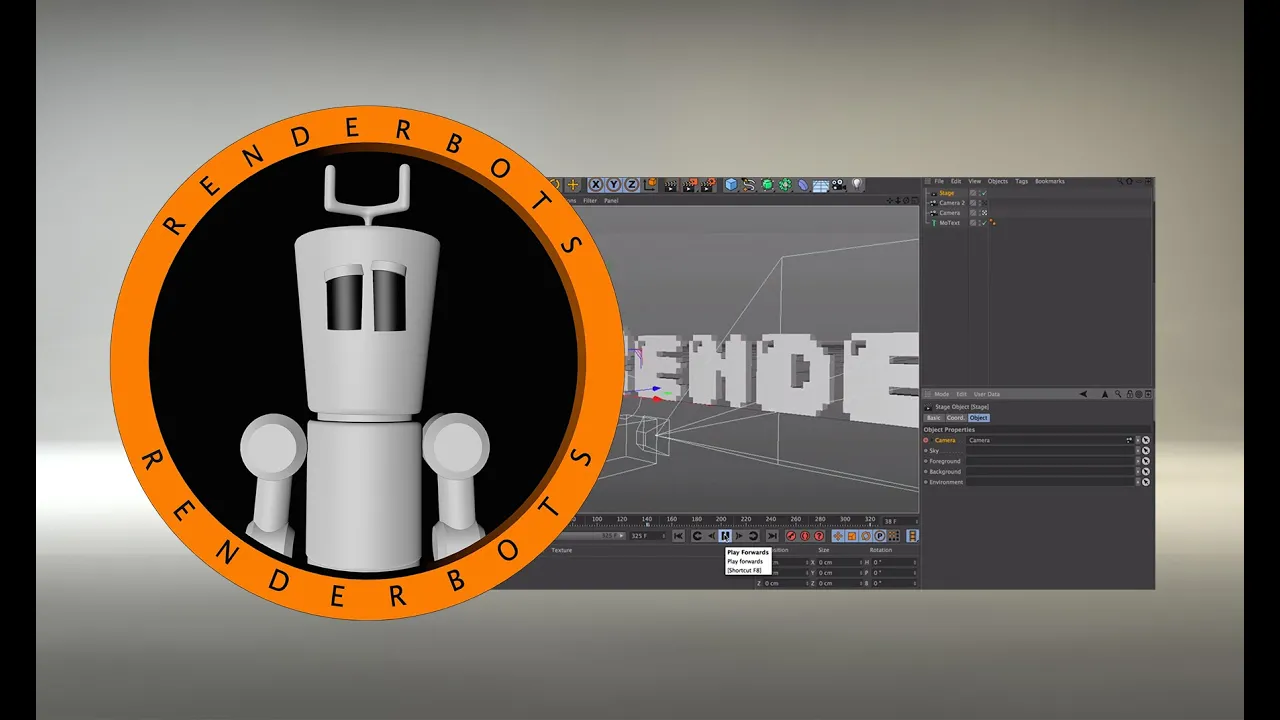Viewport: 1280px width, 720px height.
Task: Toggle MoText enabled green checkmark
Action: click(984, 223)
